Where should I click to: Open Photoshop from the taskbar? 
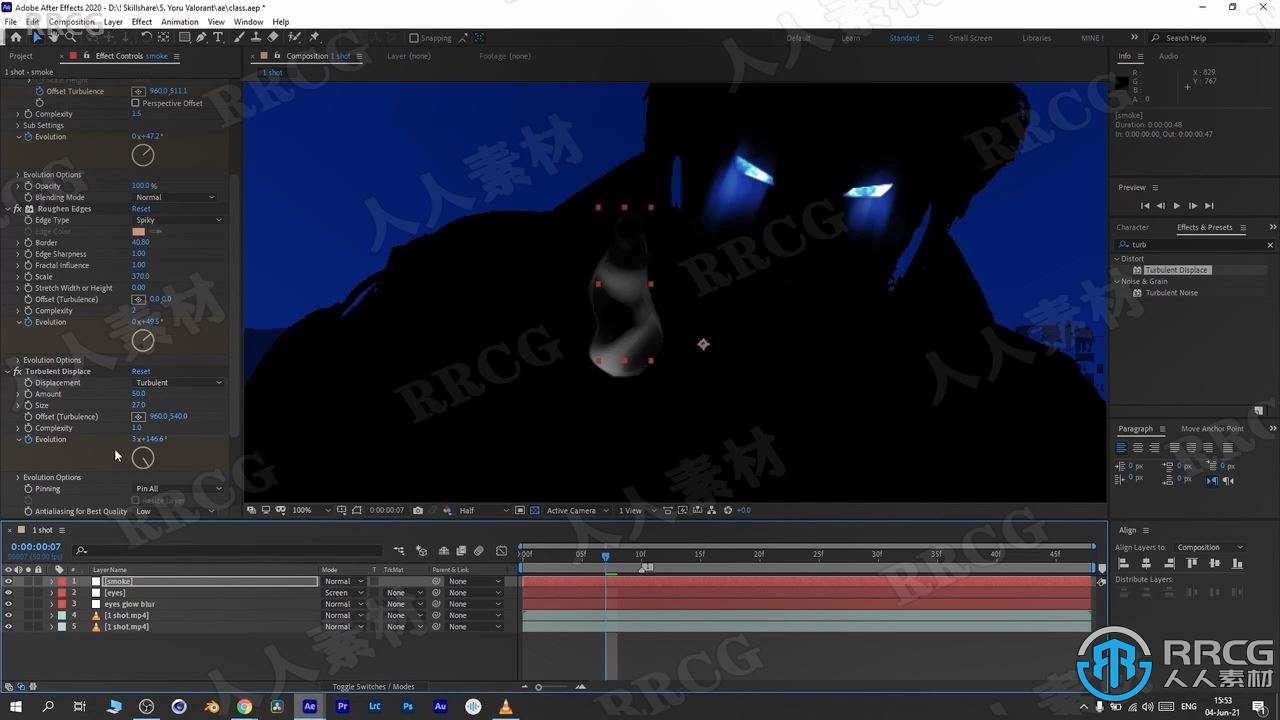pyautogui.click(x=407, y=706)
